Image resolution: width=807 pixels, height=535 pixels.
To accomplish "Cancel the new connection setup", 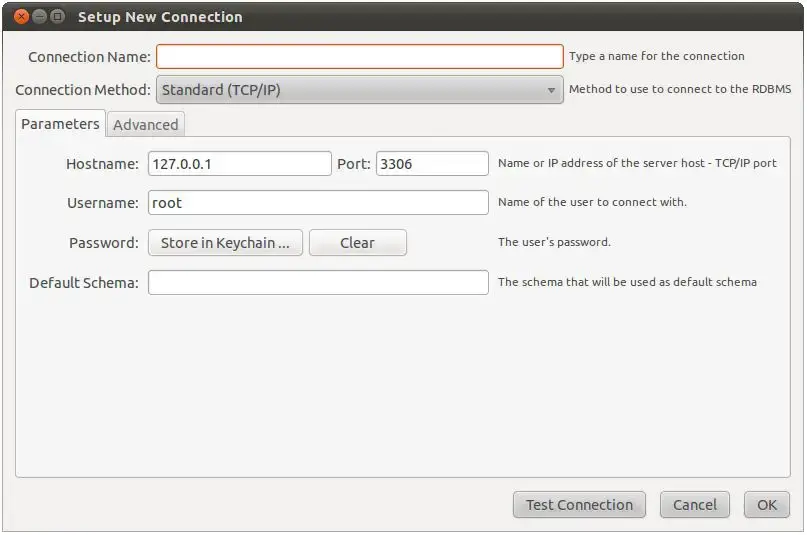I will 694,505.
